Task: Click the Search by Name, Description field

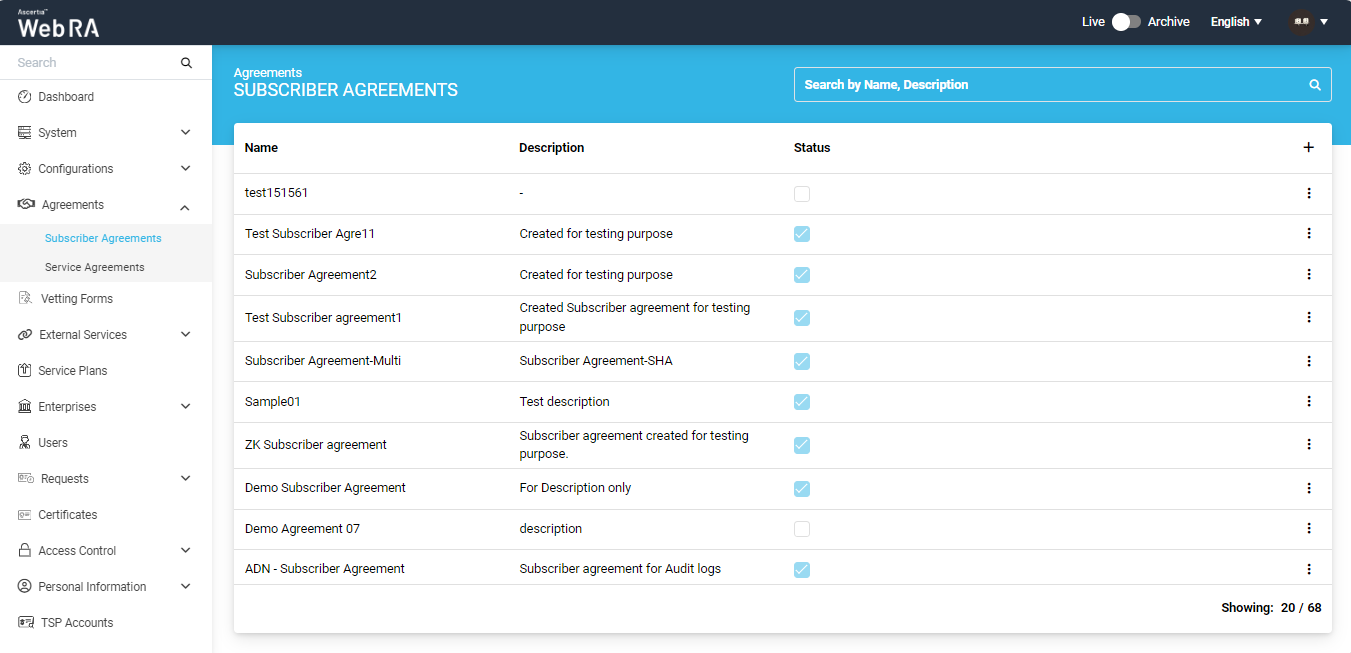Action: [1050, 85]
